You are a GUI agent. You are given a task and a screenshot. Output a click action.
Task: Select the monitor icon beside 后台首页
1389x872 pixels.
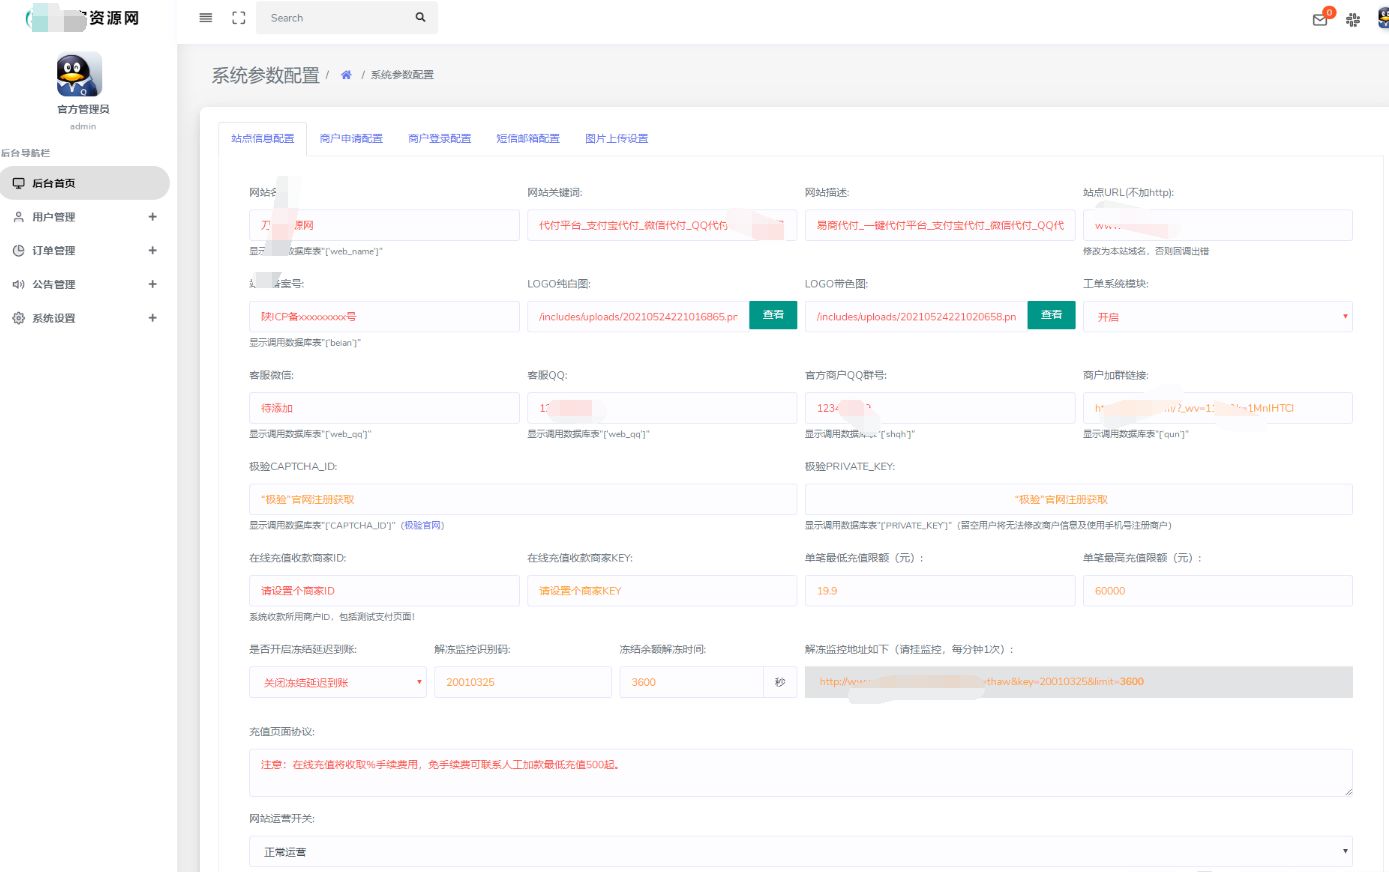(19, 183)
